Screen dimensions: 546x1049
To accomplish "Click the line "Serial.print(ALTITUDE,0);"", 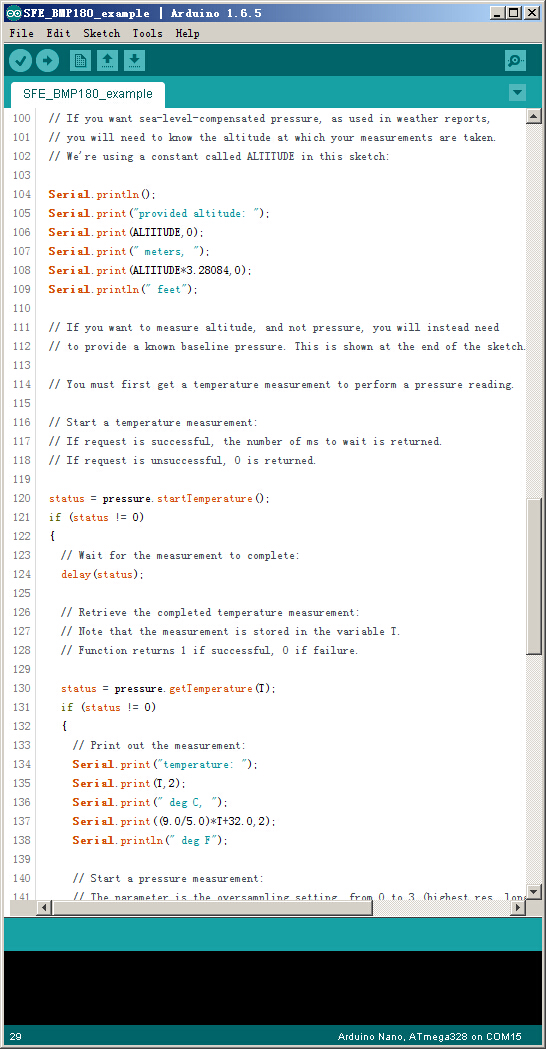I will click(126, 232).
